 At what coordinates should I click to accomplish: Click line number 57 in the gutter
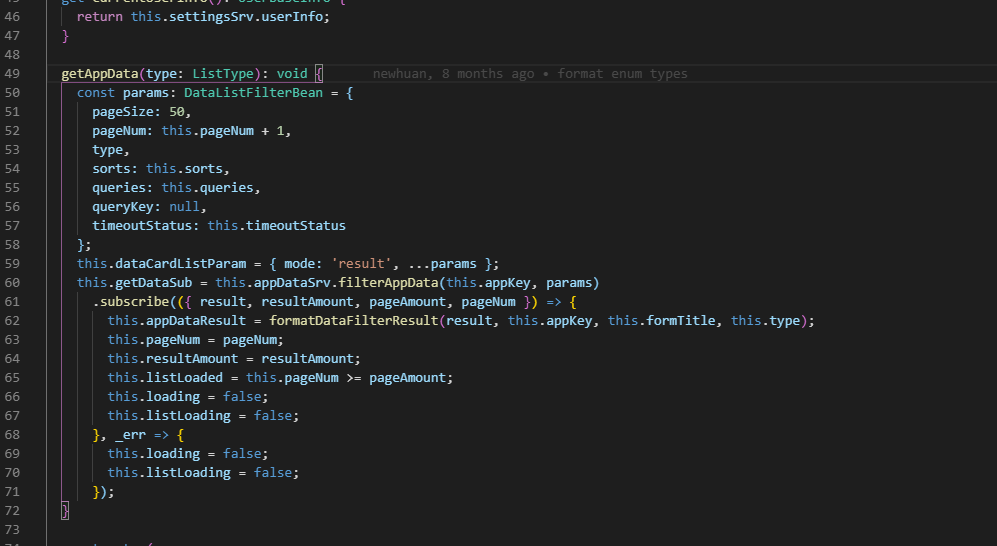[12, 226]
